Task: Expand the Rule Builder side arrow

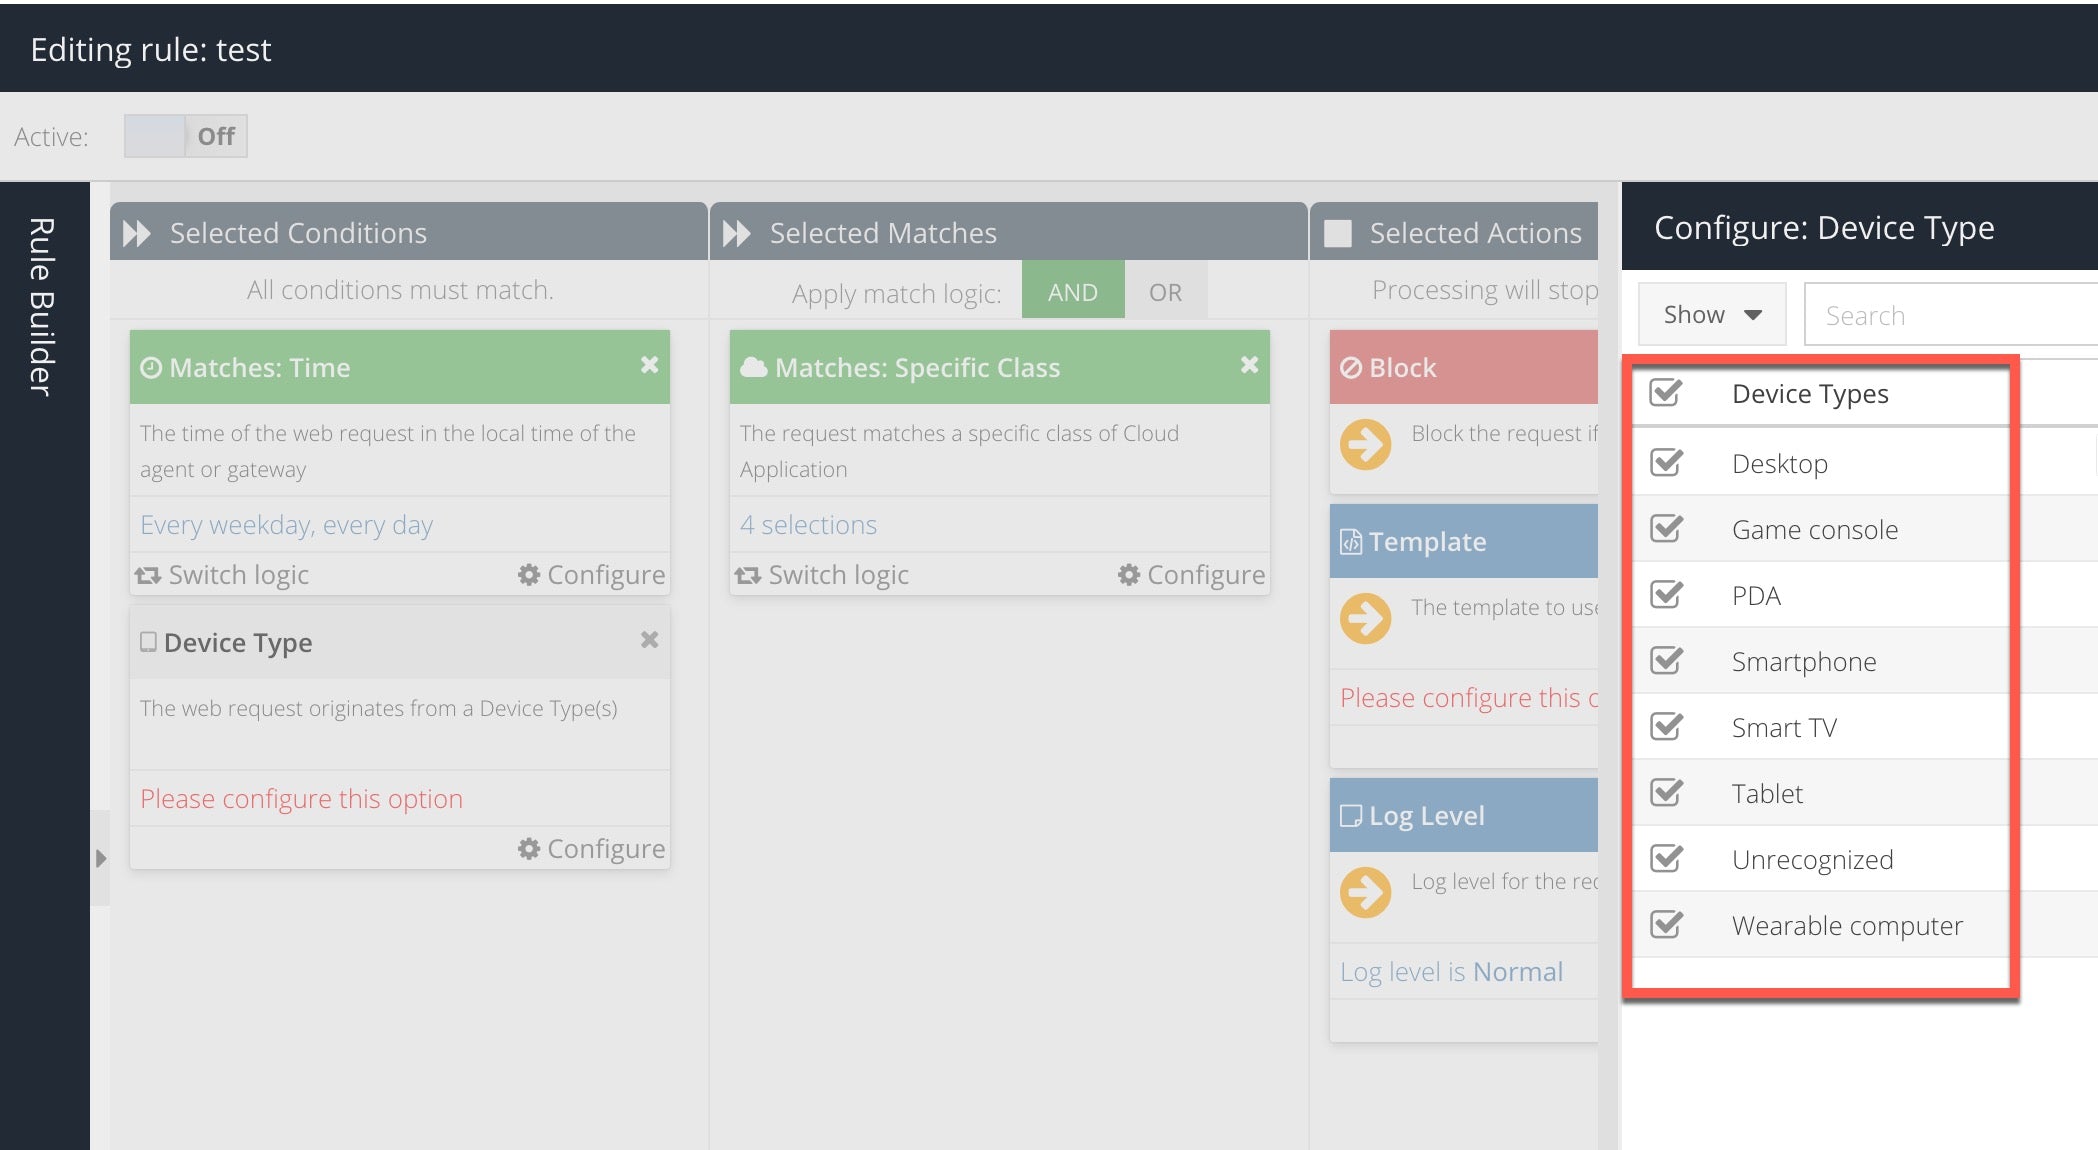Action: tap(100, 858)
